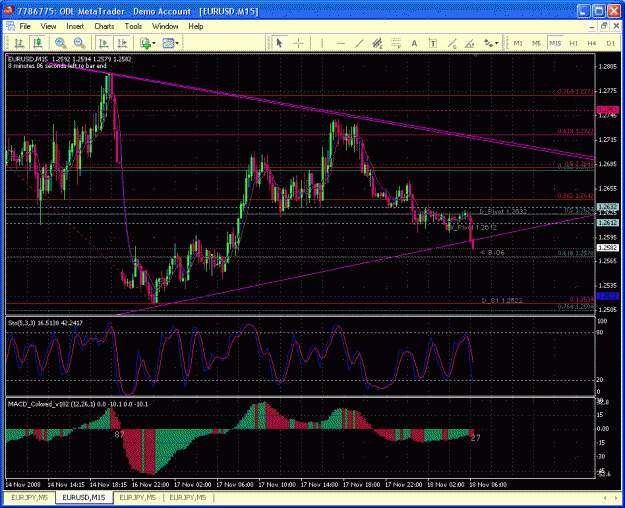Click the D_Pivot 1.2632 label
This screenshot has height=508, width=625.
coord(503,211)
